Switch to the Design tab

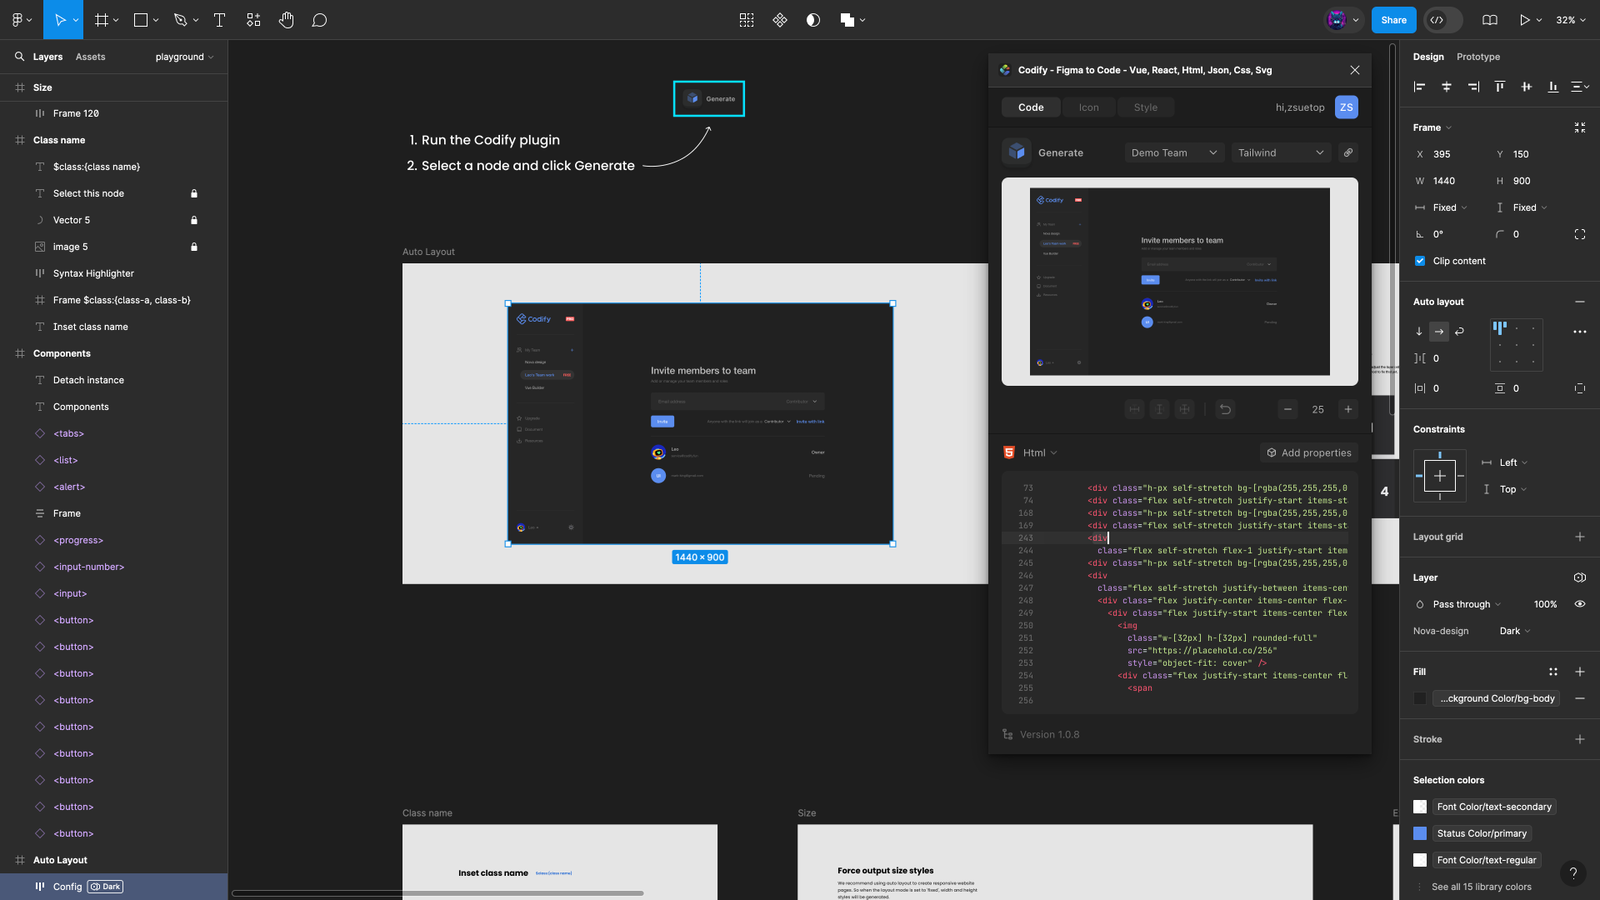1428,57
